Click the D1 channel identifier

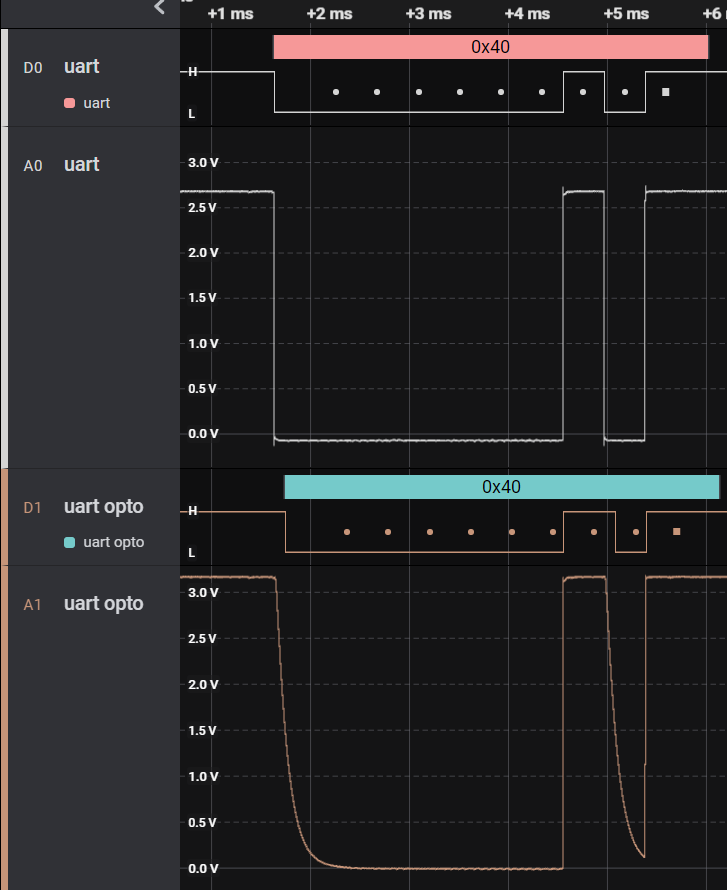pyautogui.click(x=32, y=507)
